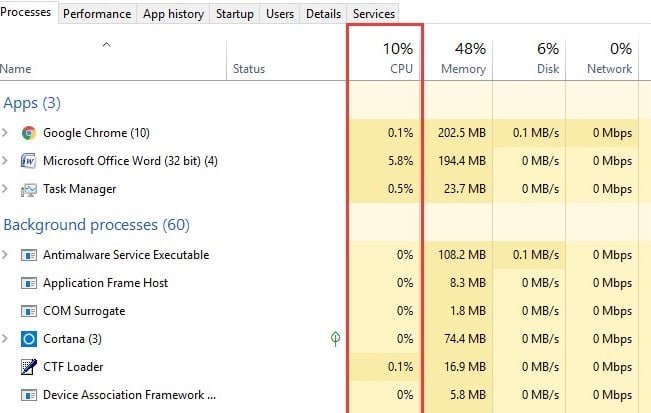Select Cortana (3) row name

[x=72, y=339]
